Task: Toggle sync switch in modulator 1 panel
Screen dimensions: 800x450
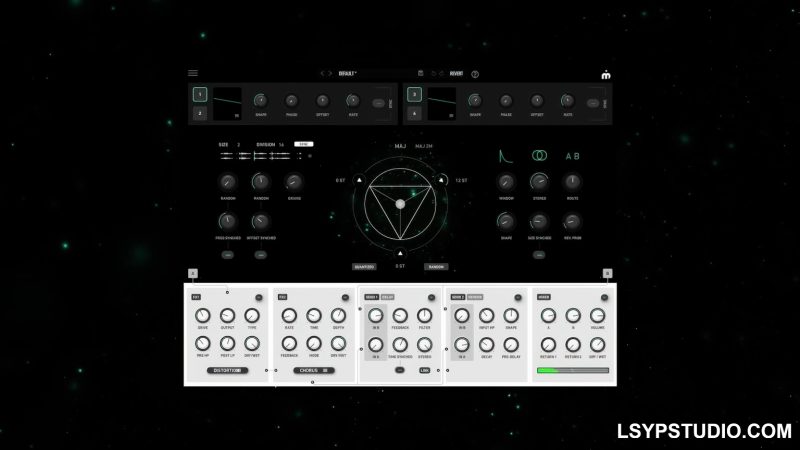Action: point(379,104)
